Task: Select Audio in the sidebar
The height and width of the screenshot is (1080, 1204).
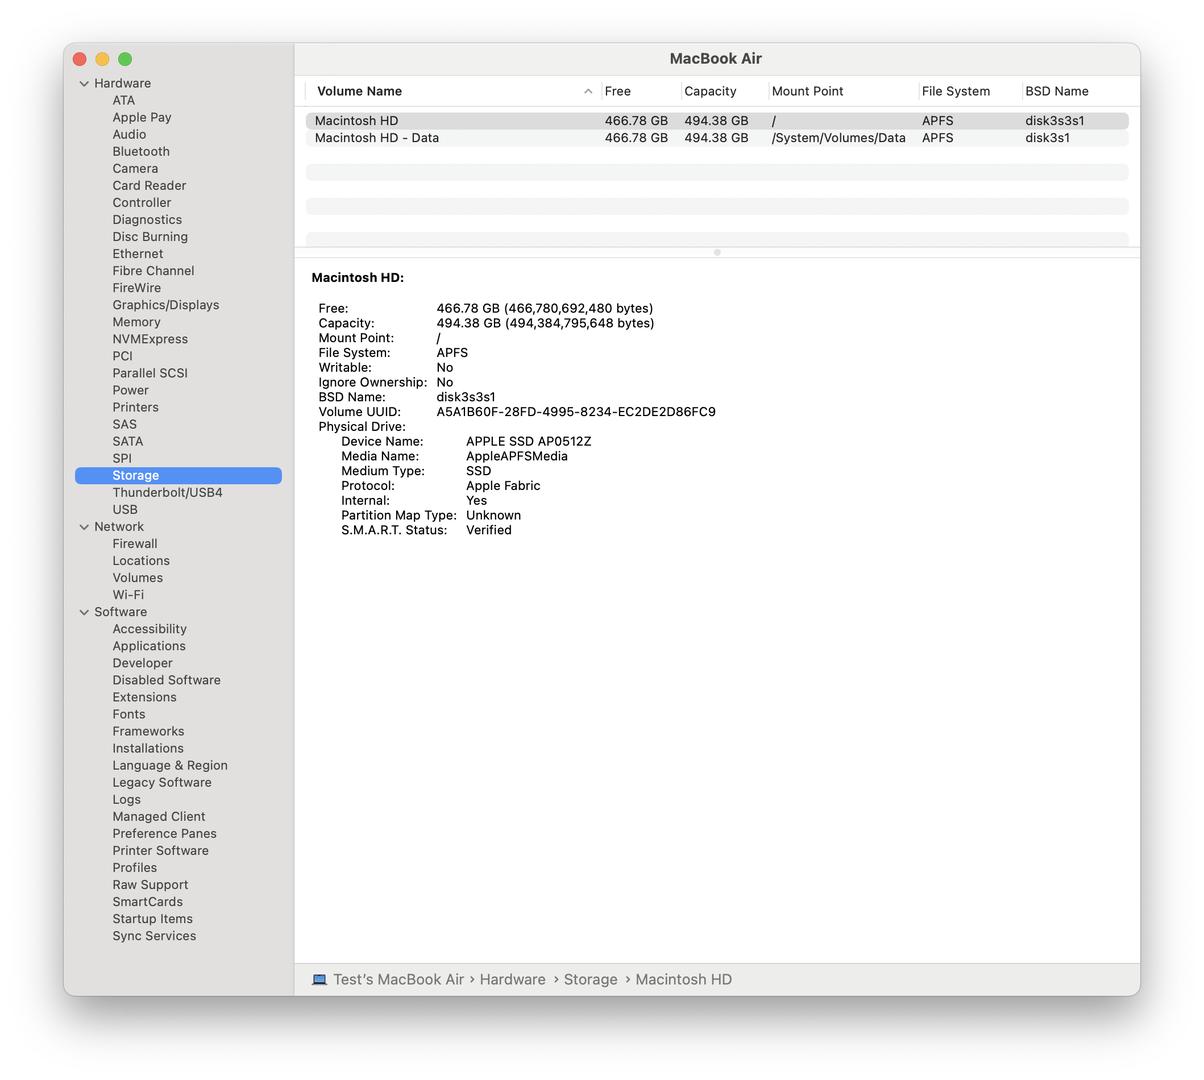Action: point(129,135)
